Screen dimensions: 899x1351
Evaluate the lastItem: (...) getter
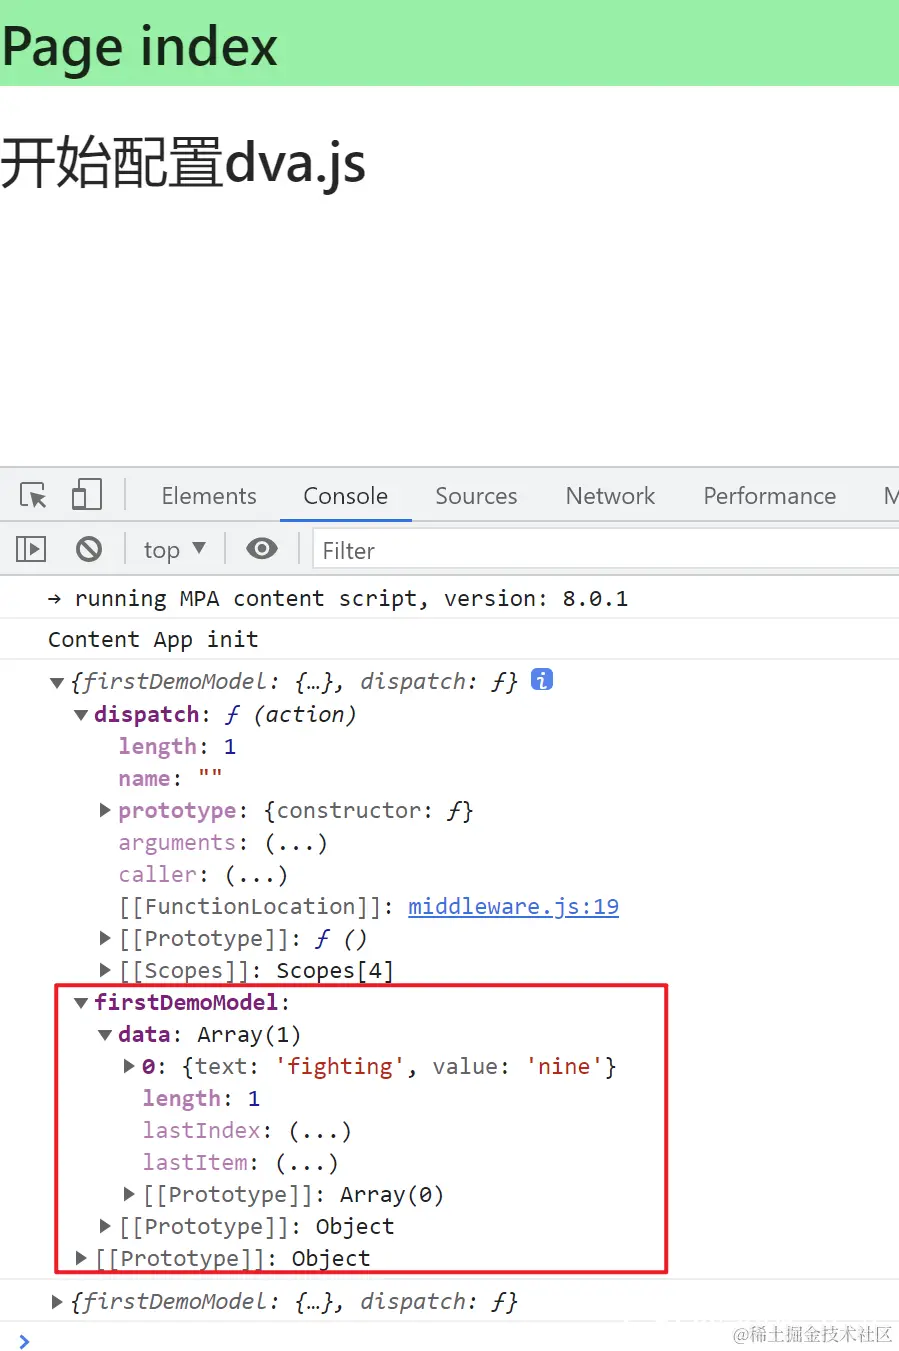(x=307, y=1163)
